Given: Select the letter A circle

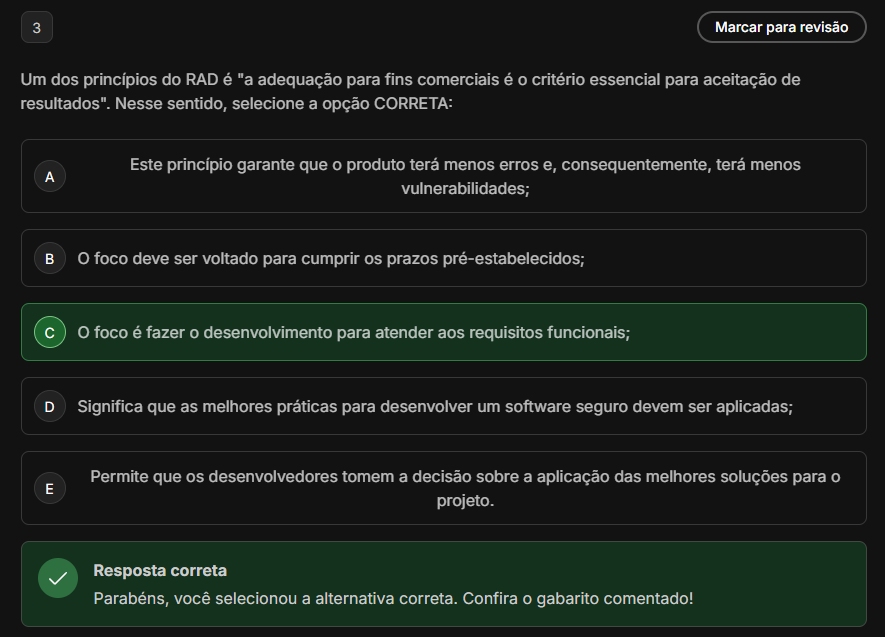Looking at the screenshot, I should pos(49,177).
